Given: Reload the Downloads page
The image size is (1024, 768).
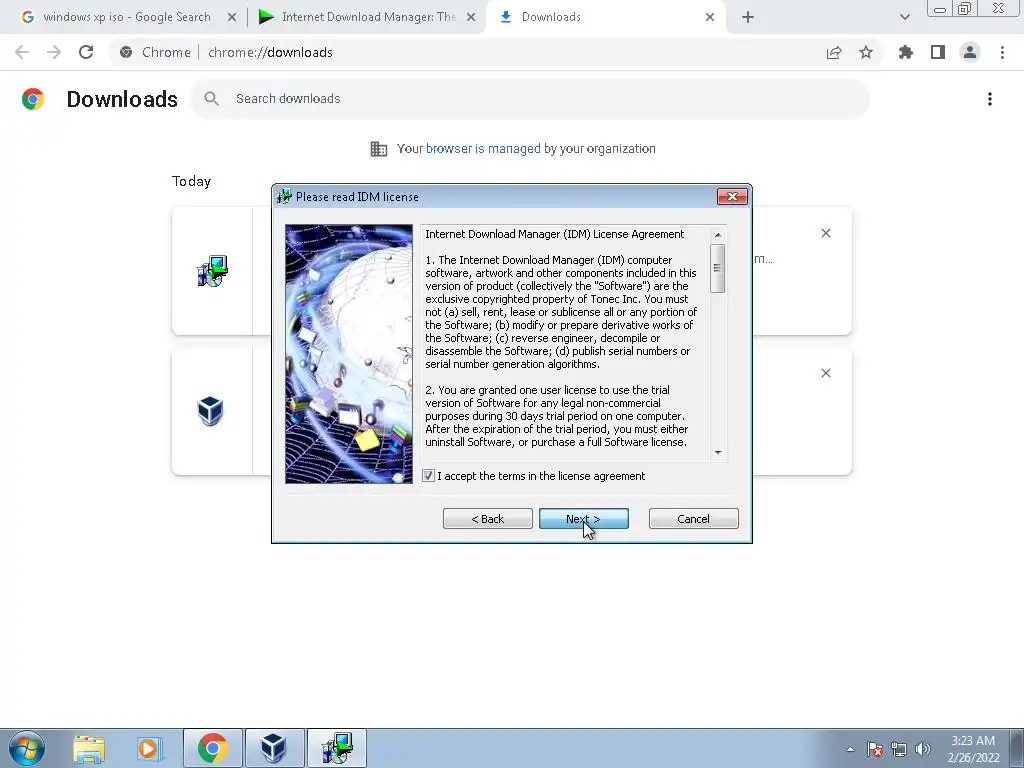Looking at the screenshot, I should click(x=86, y=52).
